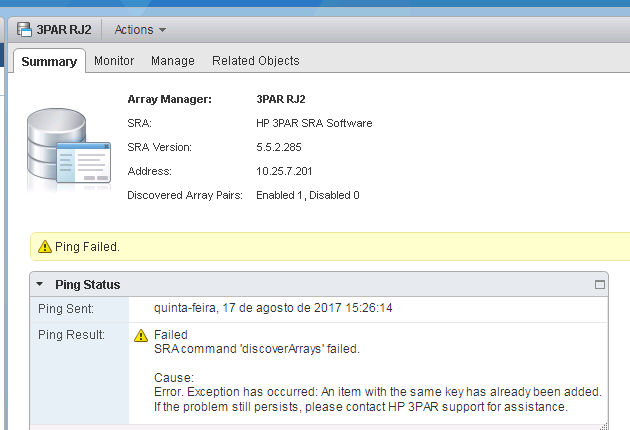The image size is (630, 430).
Task: Click the warning icon next to Failed result
Action: tap(141, 335)
